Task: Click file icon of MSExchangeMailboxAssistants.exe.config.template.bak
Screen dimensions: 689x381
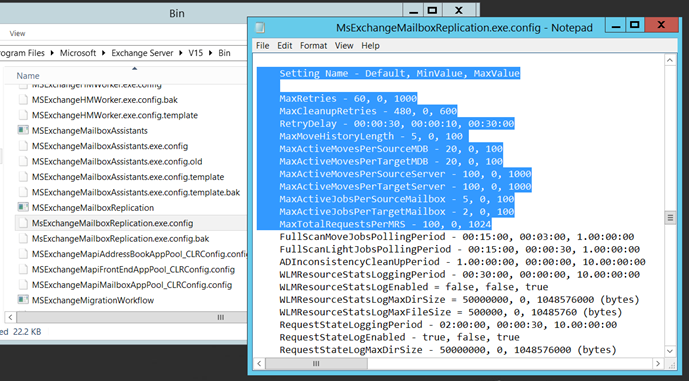Action: (23, 192)
